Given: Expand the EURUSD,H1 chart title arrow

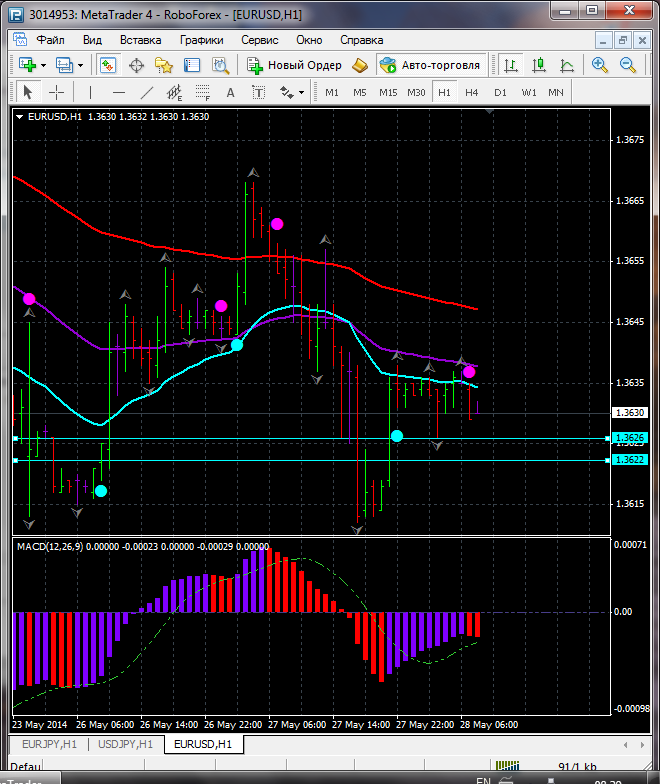Looking at the screenshot, I should pyautogui.click(x=20, y=116).
